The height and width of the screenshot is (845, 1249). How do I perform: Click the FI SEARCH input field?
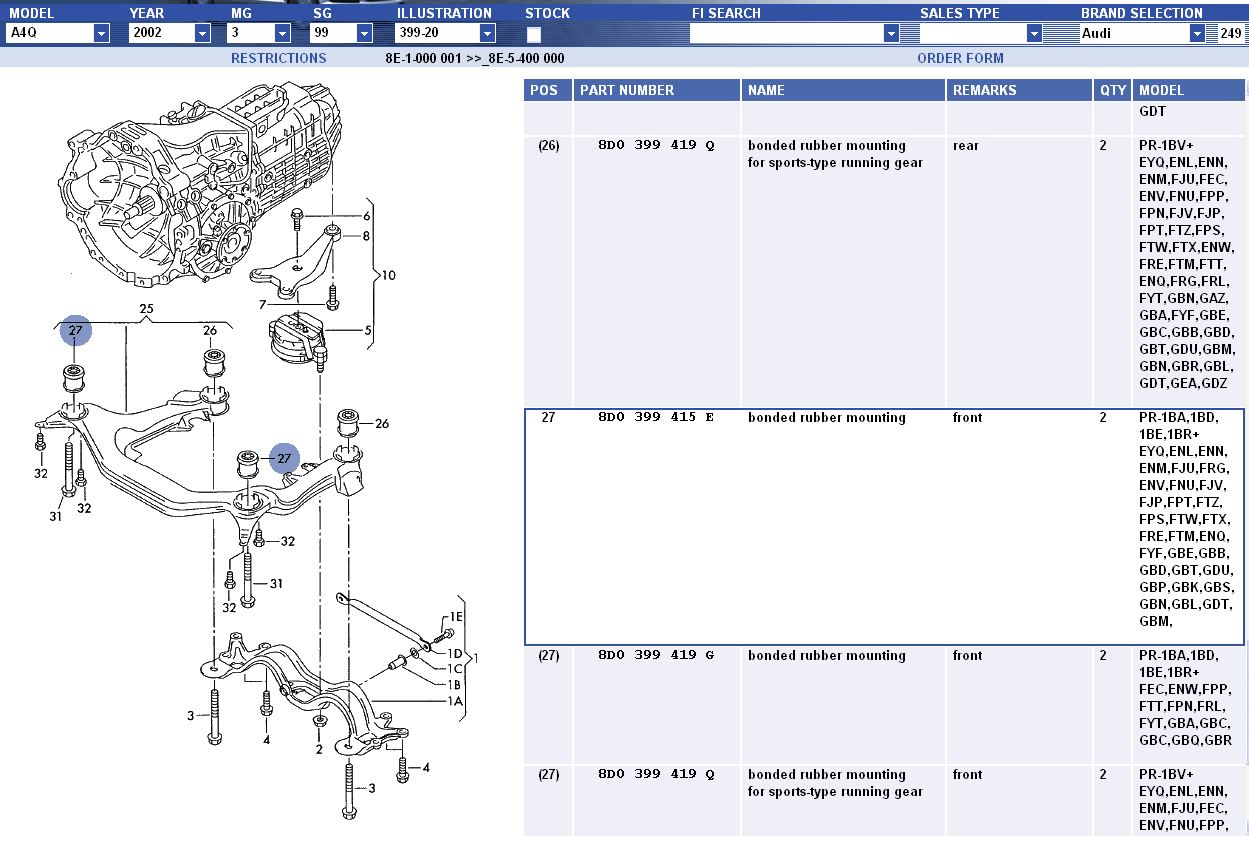coord(786,33)
